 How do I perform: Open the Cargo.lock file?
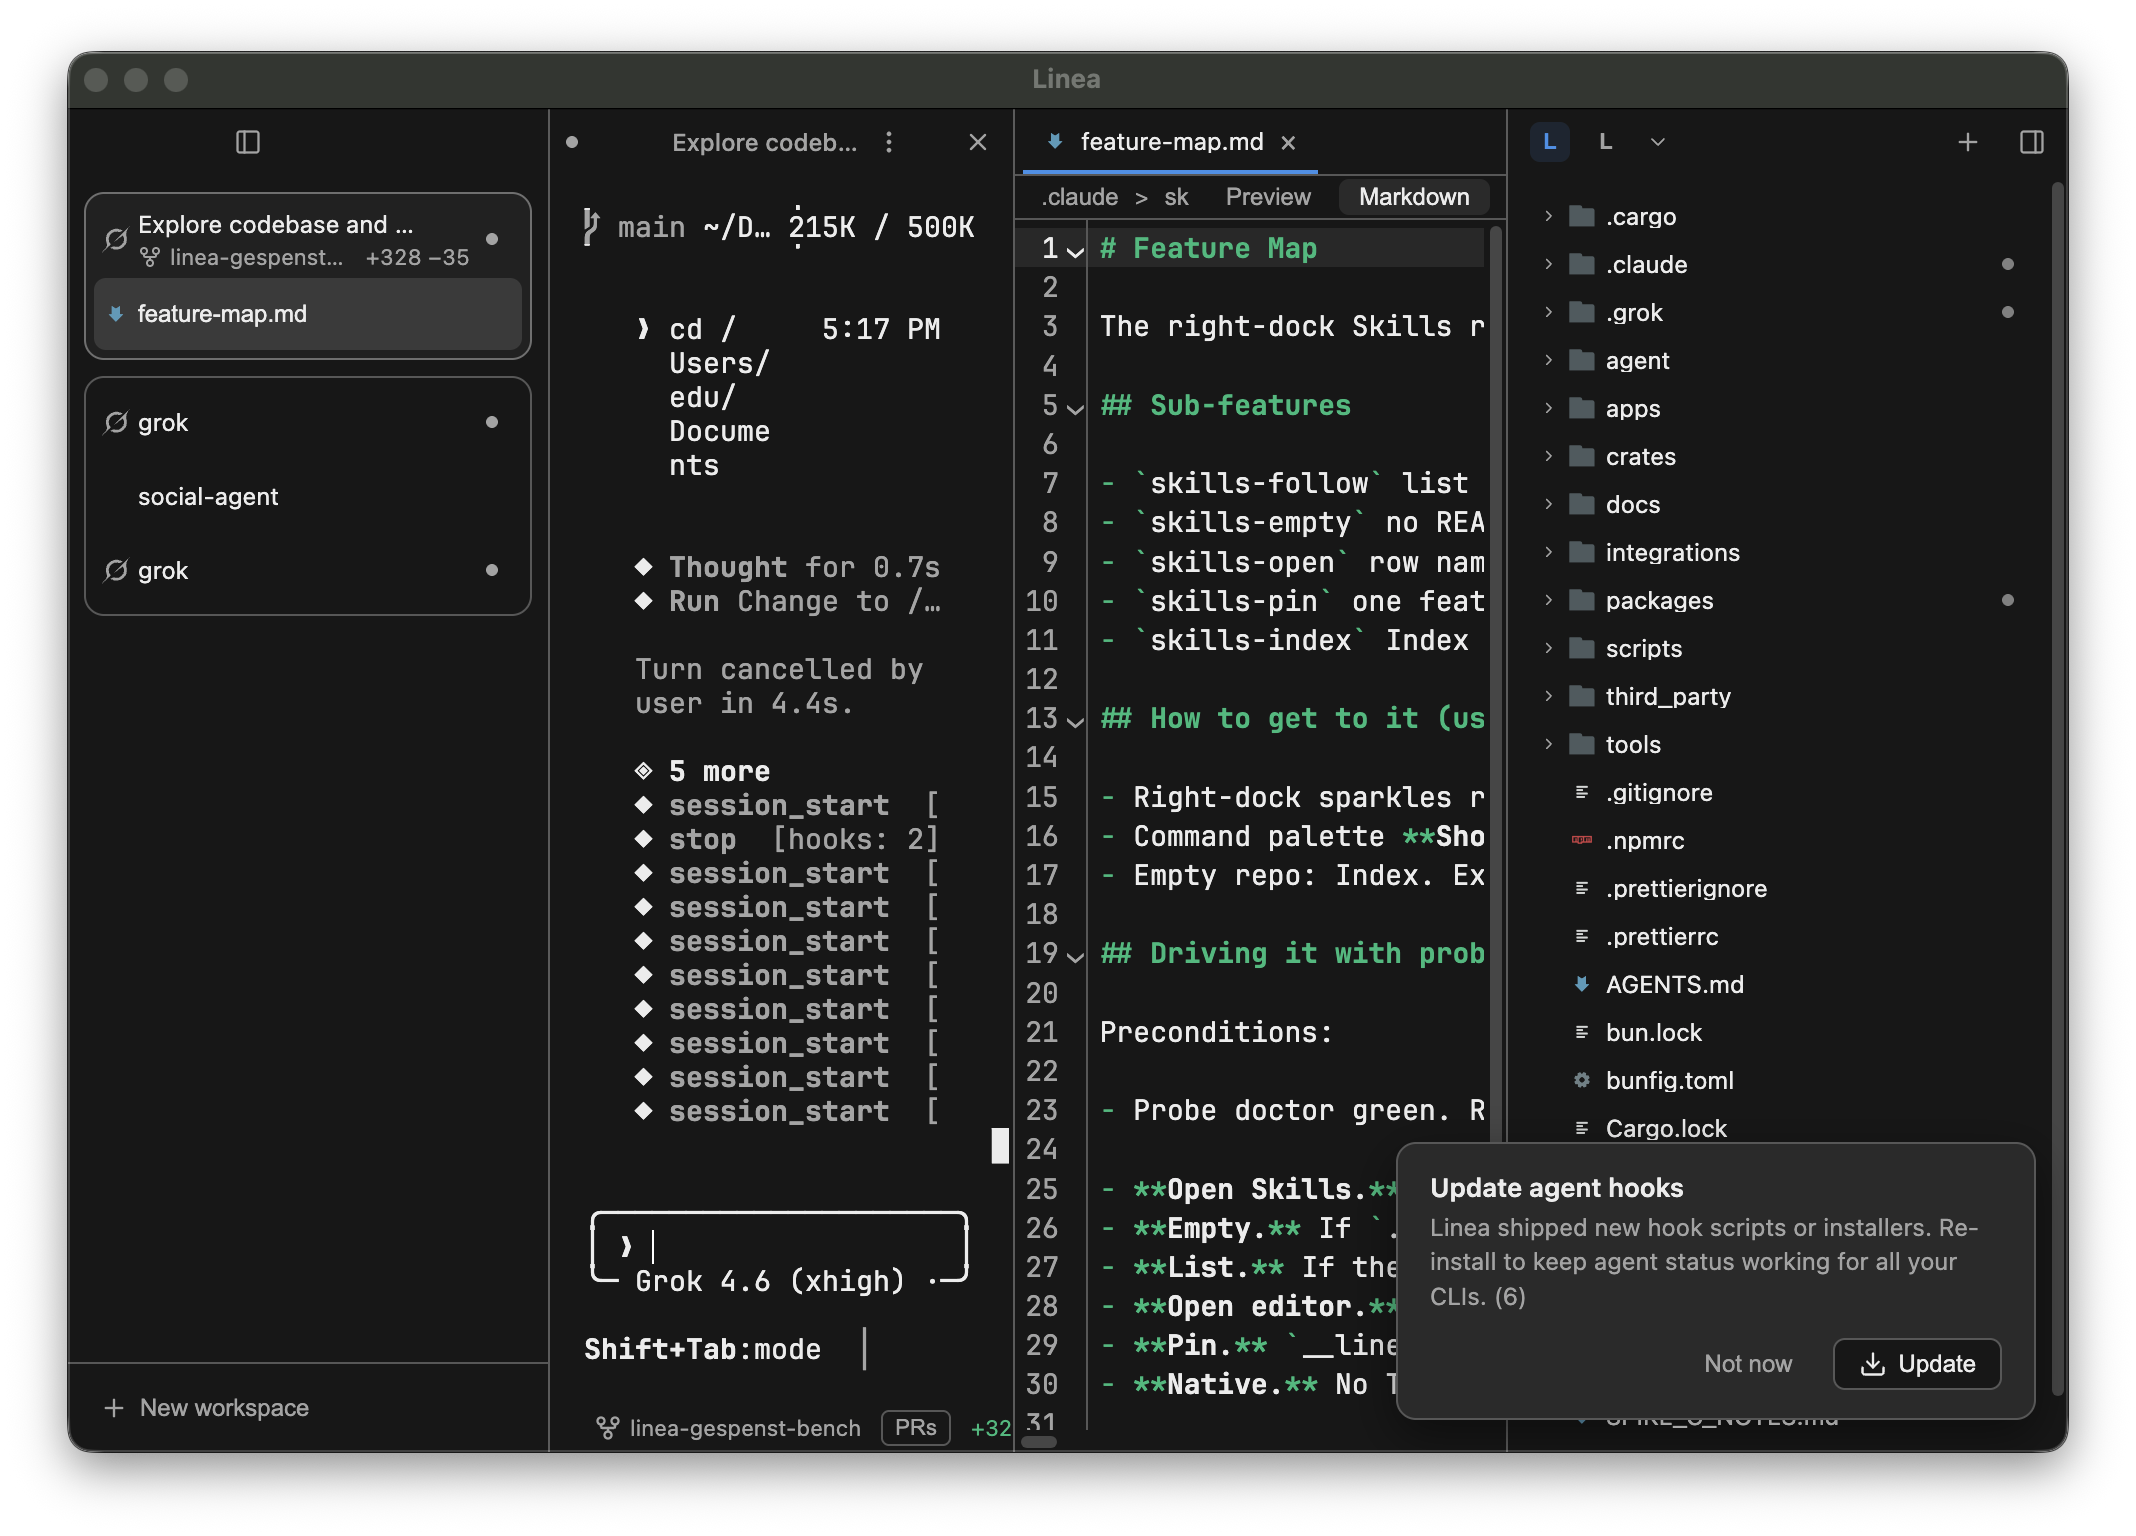[x=1665, y=1128]
